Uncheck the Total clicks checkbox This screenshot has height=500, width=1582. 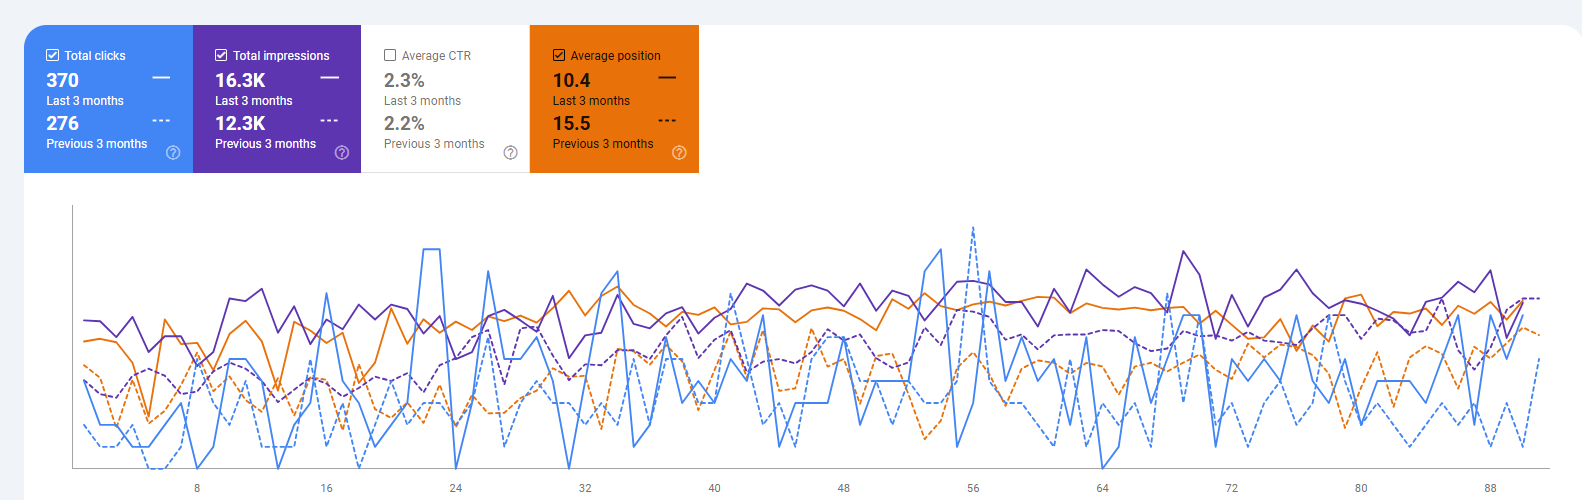[53, 56]
